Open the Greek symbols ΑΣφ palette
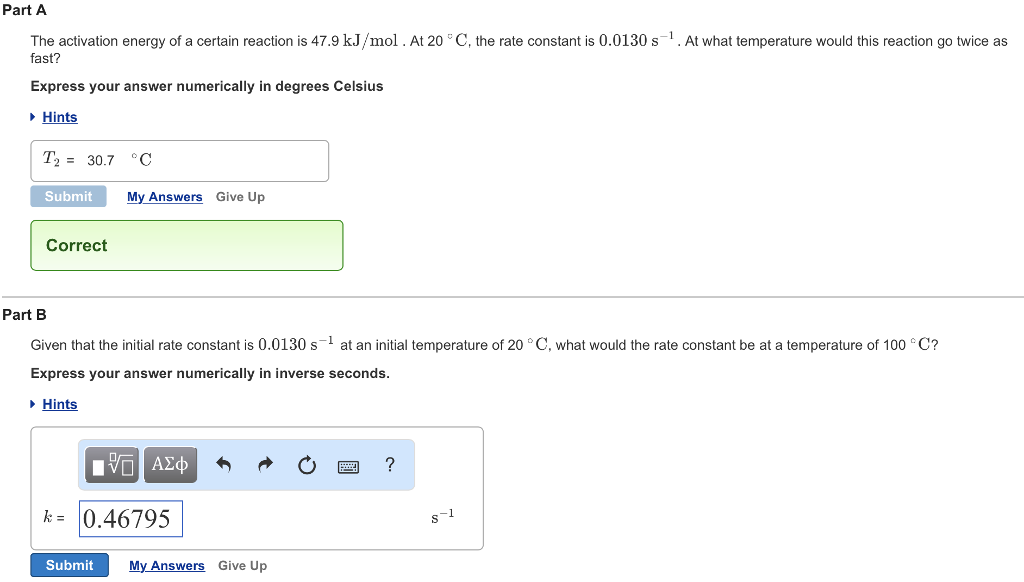The height and width of the screenshot is (582, 1024). tap(169, 464)
